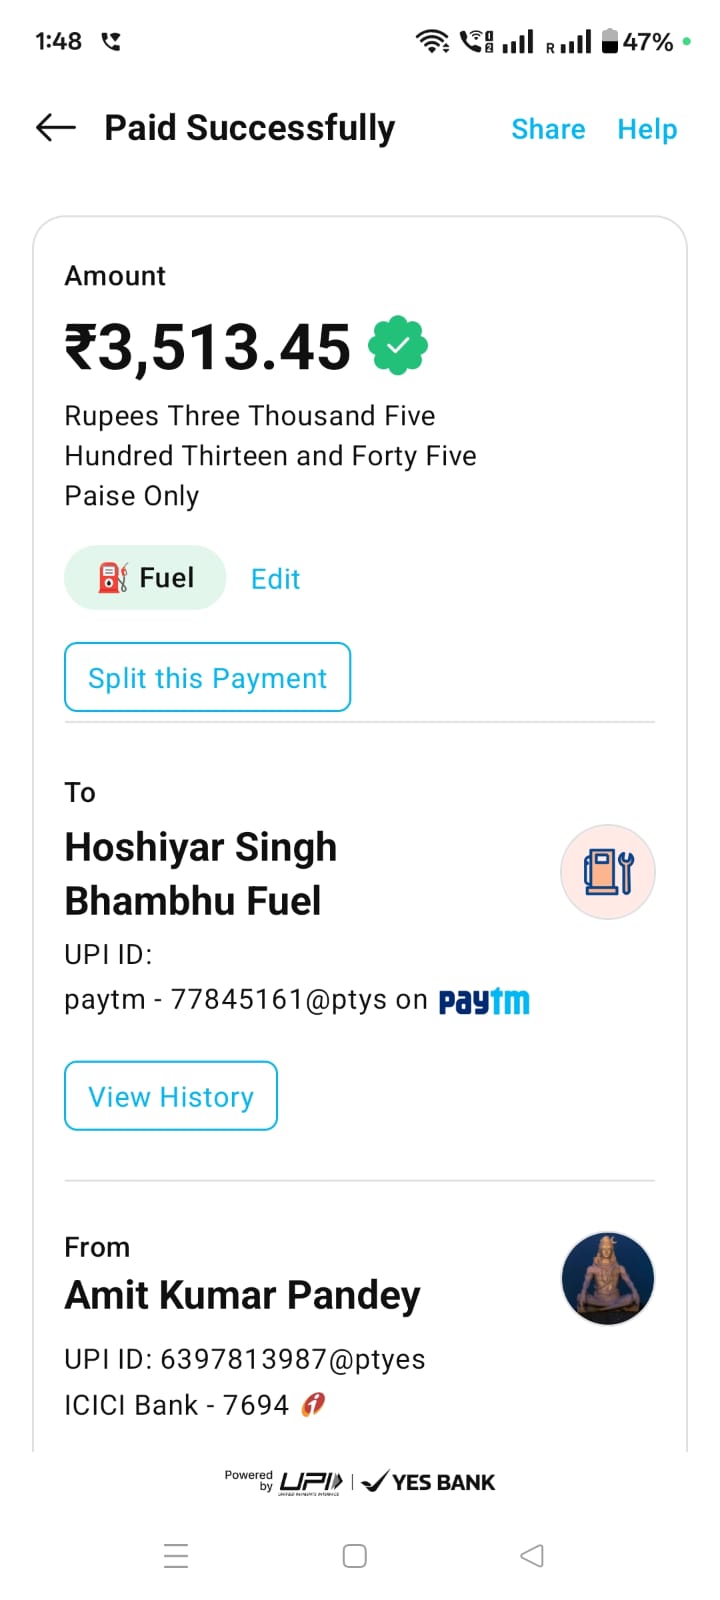Open the Share option
This screenshot has height=1600, width=720.
548,129
